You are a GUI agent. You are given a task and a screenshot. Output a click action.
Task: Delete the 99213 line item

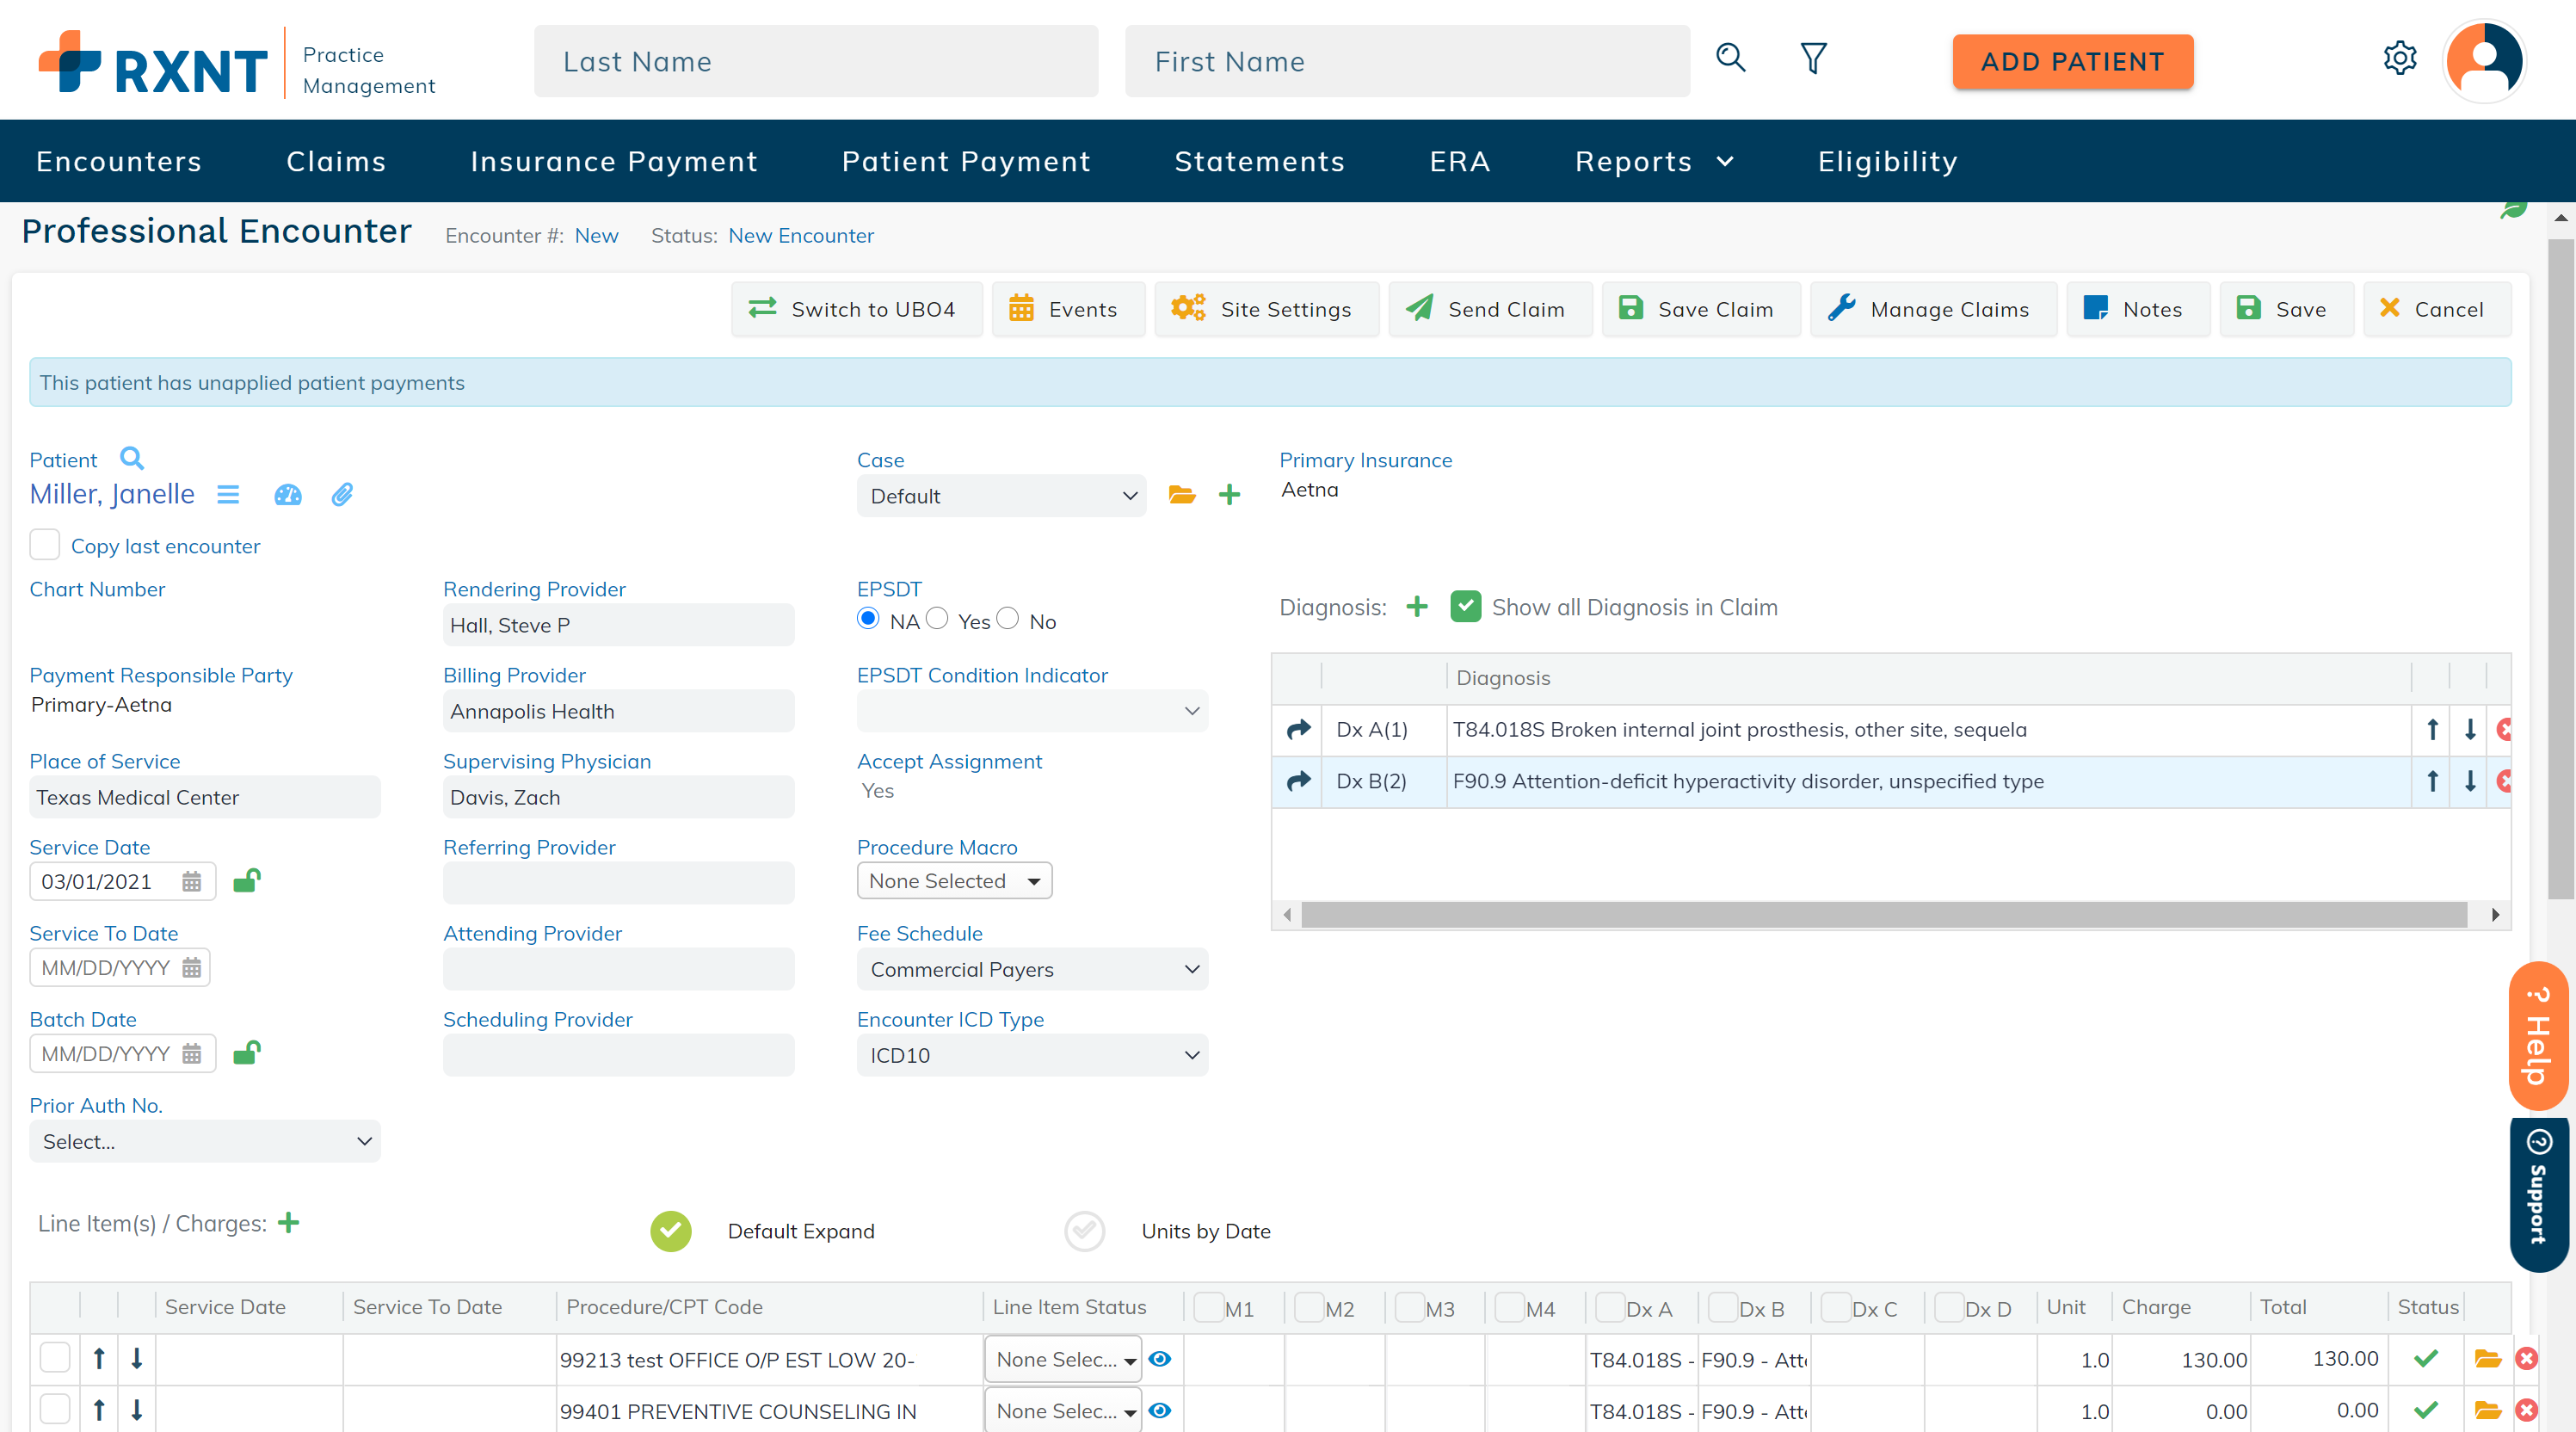pos(2526,1358)
